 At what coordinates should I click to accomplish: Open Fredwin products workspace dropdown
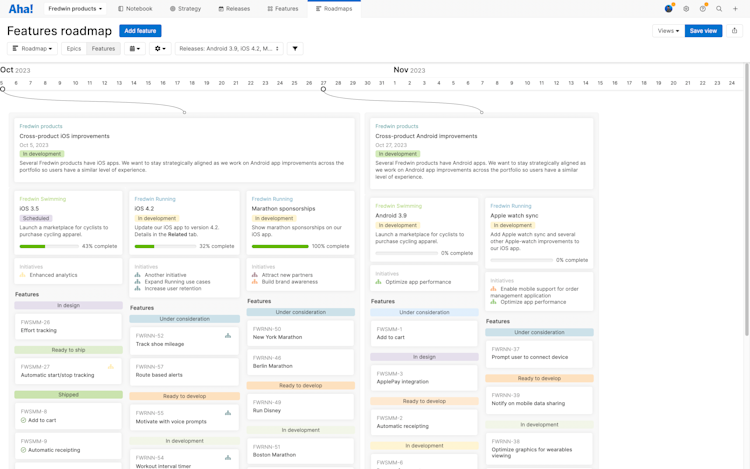[75, 9]
